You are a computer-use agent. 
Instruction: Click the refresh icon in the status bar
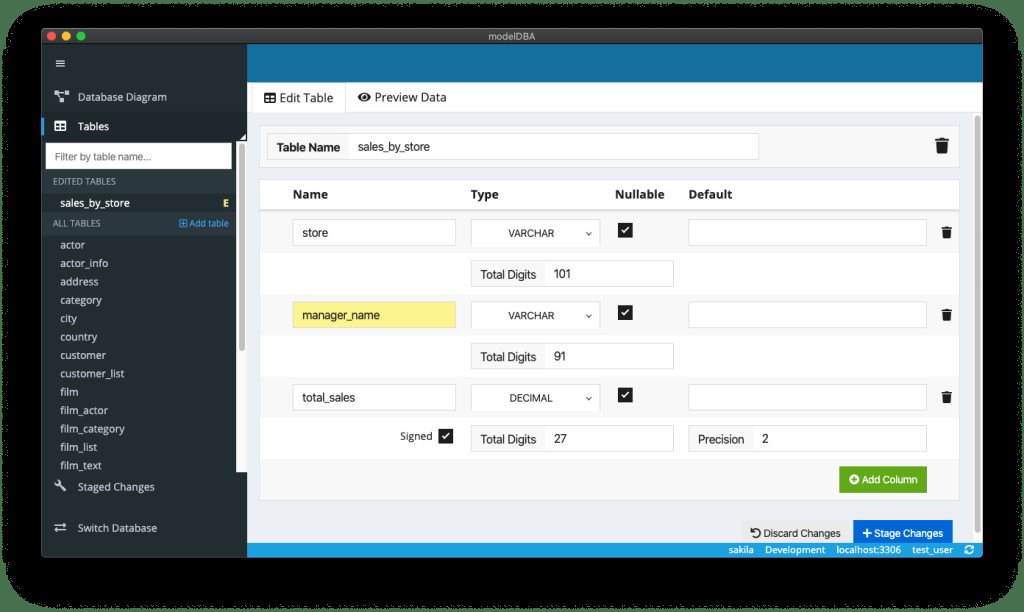coord(969,550)
